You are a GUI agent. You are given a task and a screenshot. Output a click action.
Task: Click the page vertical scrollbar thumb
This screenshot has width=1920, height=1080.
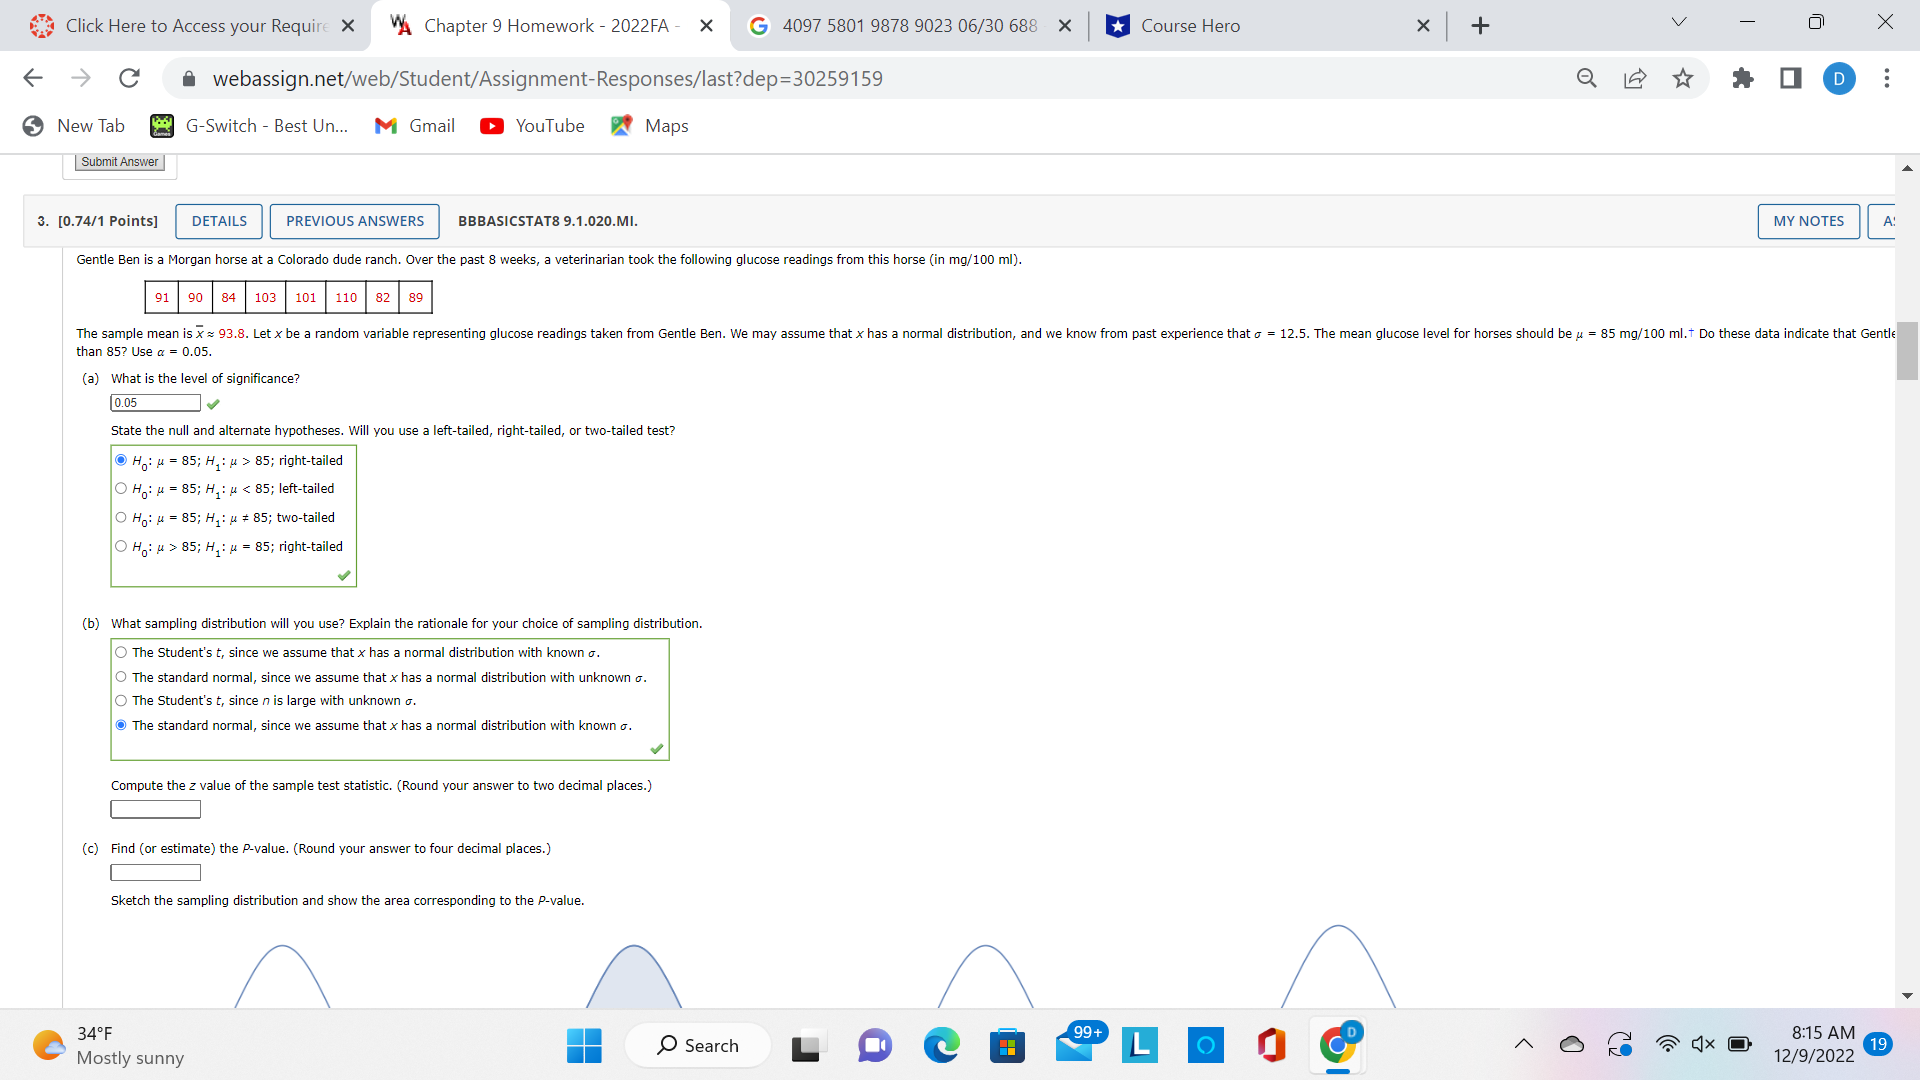click(1907, 350)
